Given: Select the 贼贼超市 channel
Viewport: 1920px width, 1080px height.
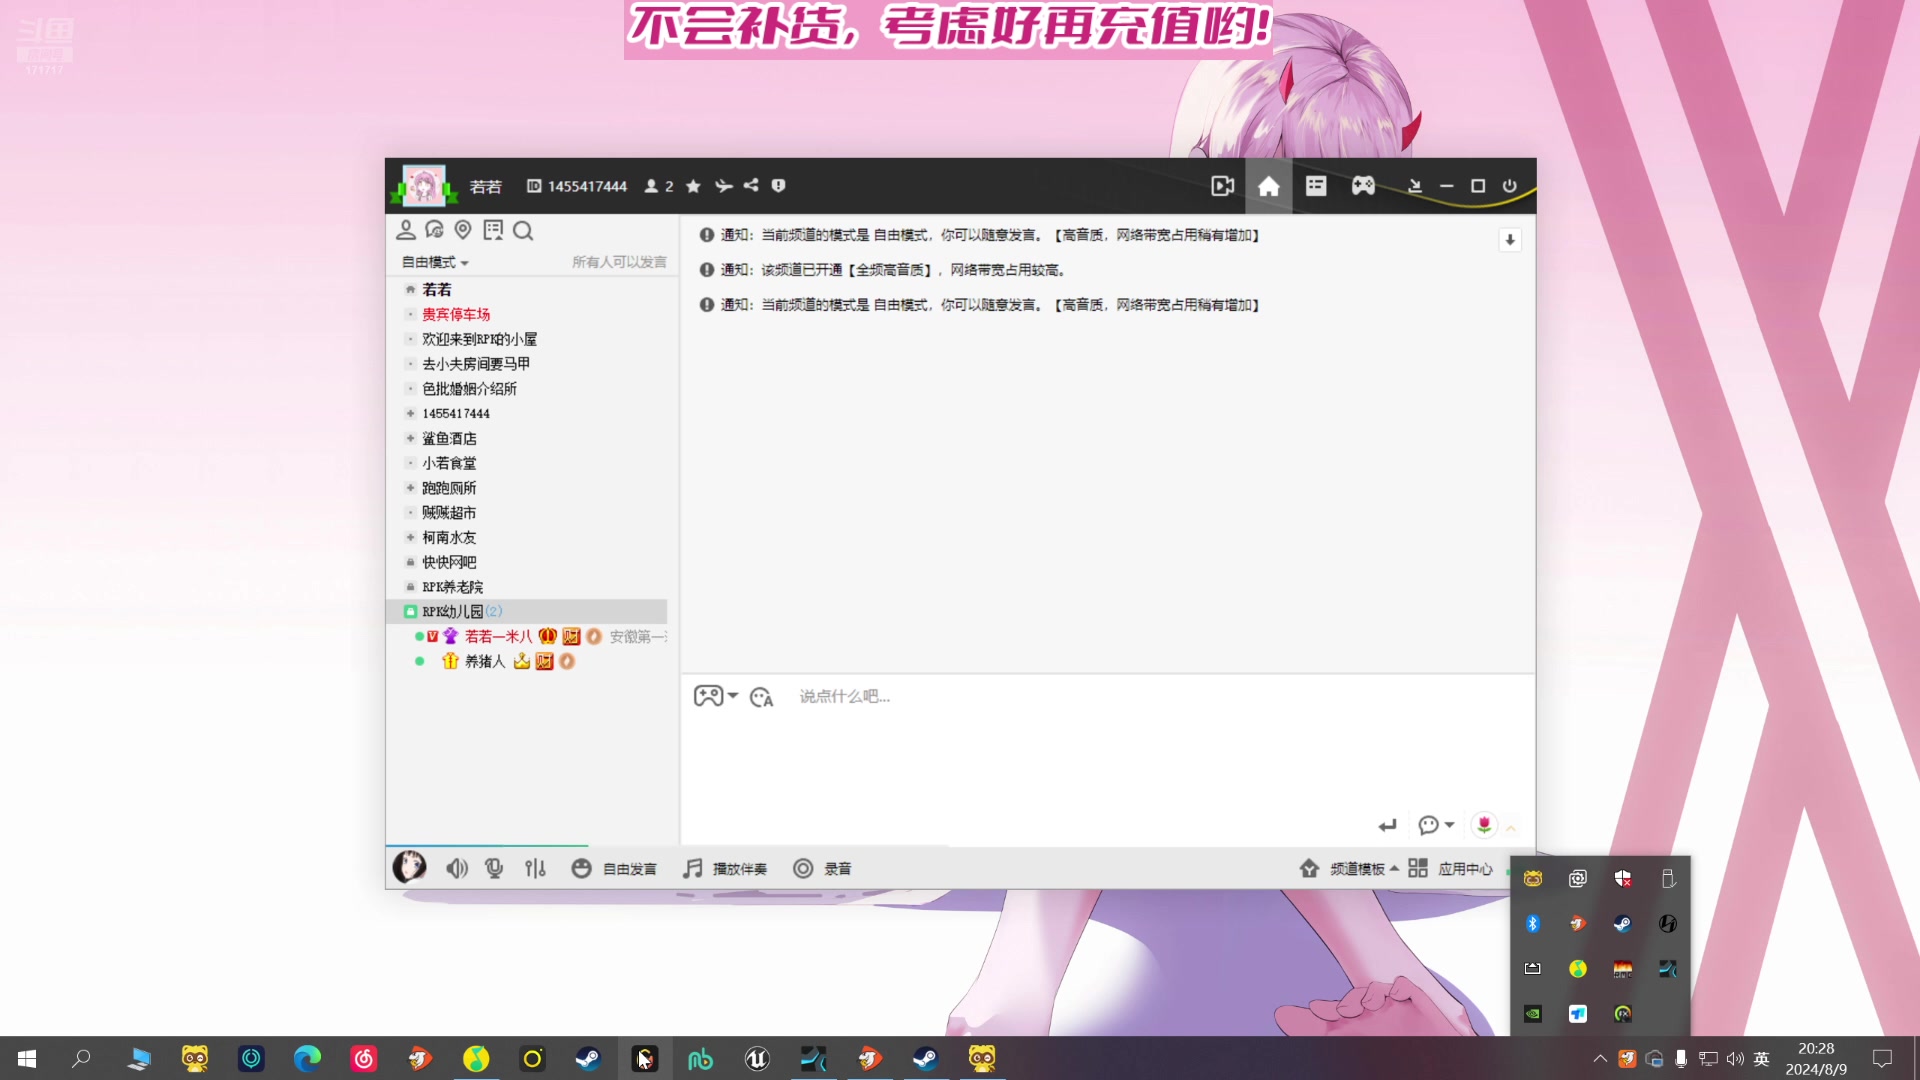Looking at the screenshot, I should 449,512.
